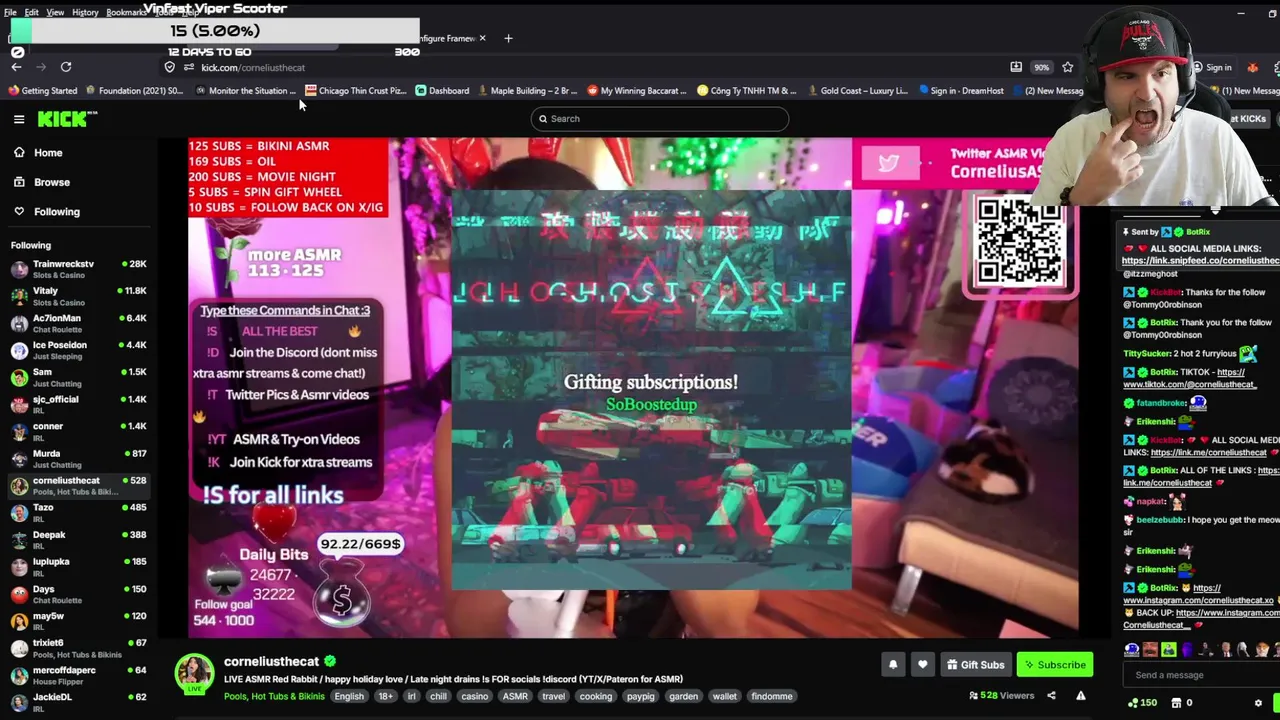Image resolution: width=1280 pixels, height=720 pixels.
Task: Click the 90% zoom level indicator
Action: (1042, 67)
